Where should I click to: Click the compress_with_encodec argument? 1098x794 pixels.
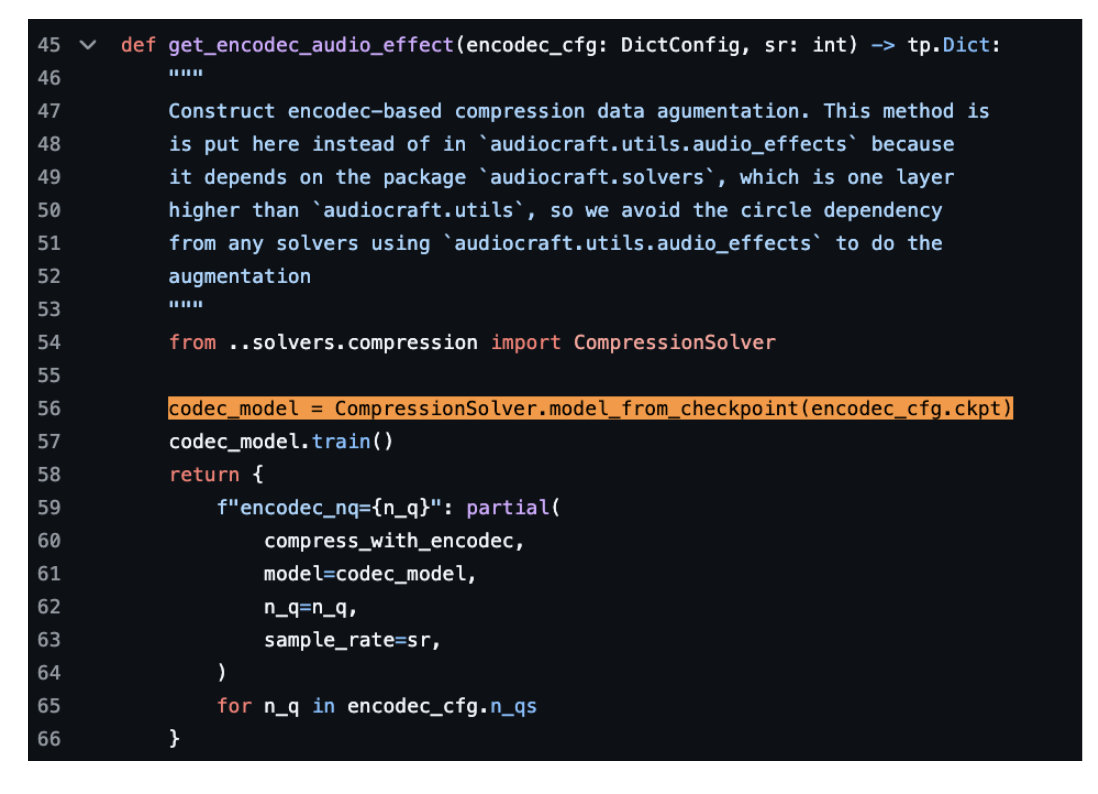tap(394, 541)
